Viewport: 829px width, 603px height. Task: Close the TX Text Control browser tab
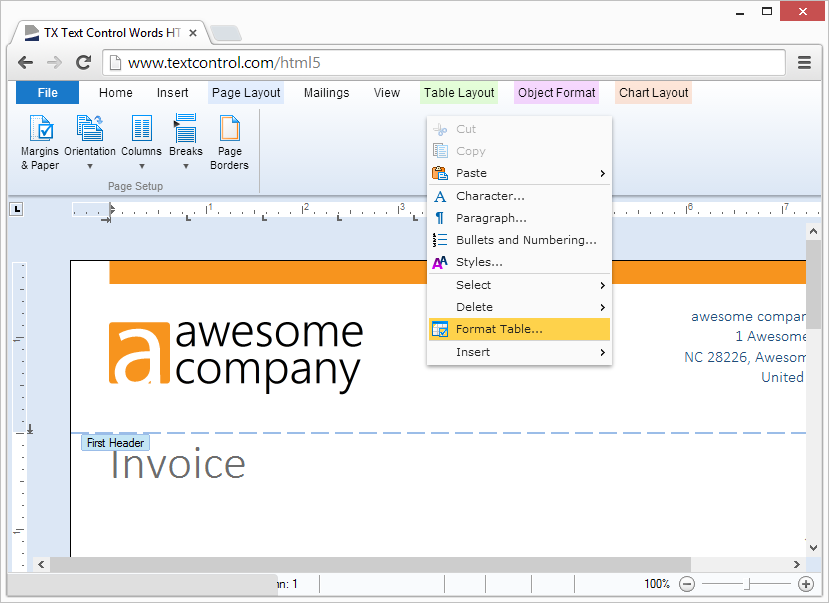(x=193, y=33)
